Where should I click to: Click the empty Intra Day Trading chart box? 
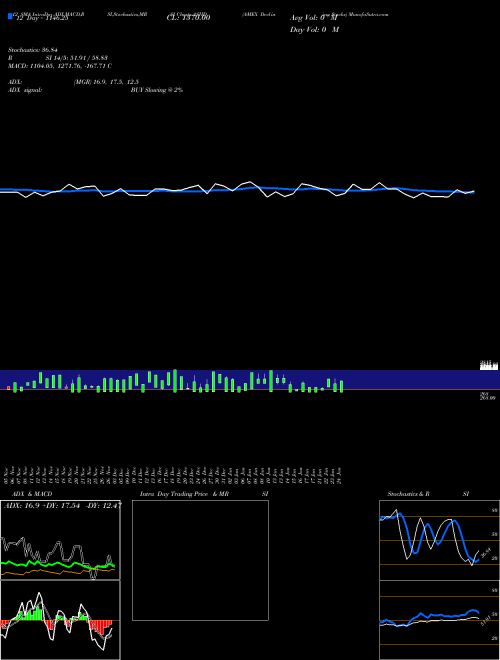pos(200,560)
